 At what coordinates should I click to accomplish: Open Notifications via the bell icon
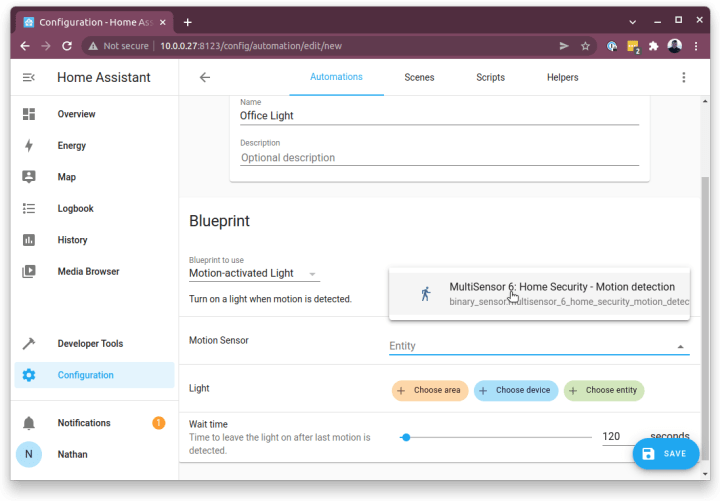[28, 423]
